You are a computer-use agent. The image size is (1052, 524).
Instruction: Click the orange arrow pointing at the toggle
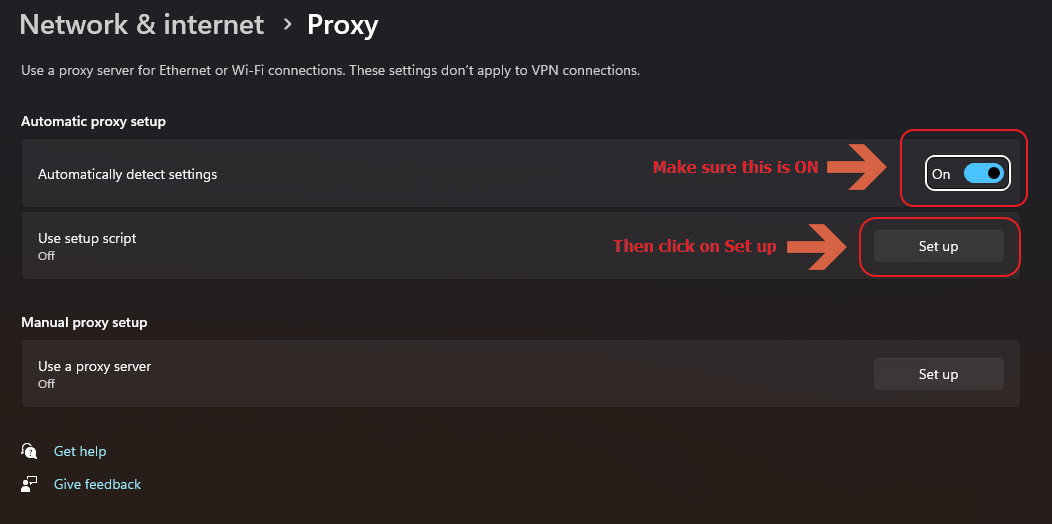(x=857, y=167)
